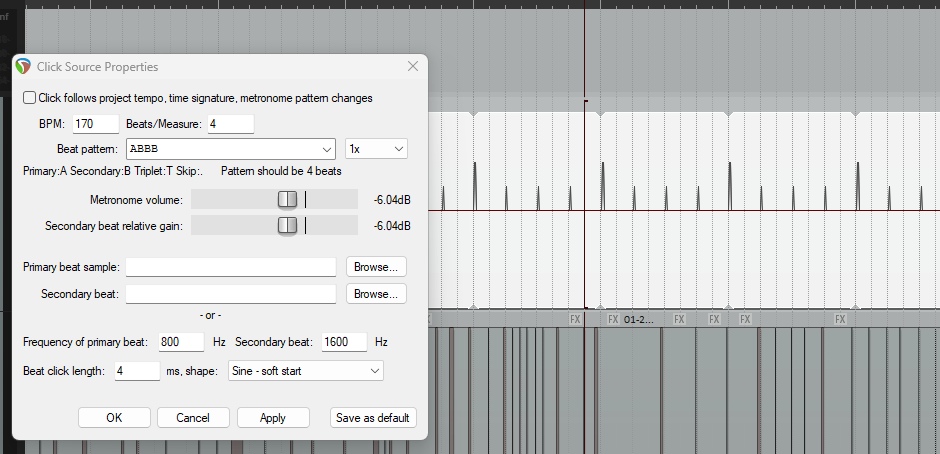Click the Metronome volume slider handle
This screenshot has height=454, width=940.
[287, 200]
